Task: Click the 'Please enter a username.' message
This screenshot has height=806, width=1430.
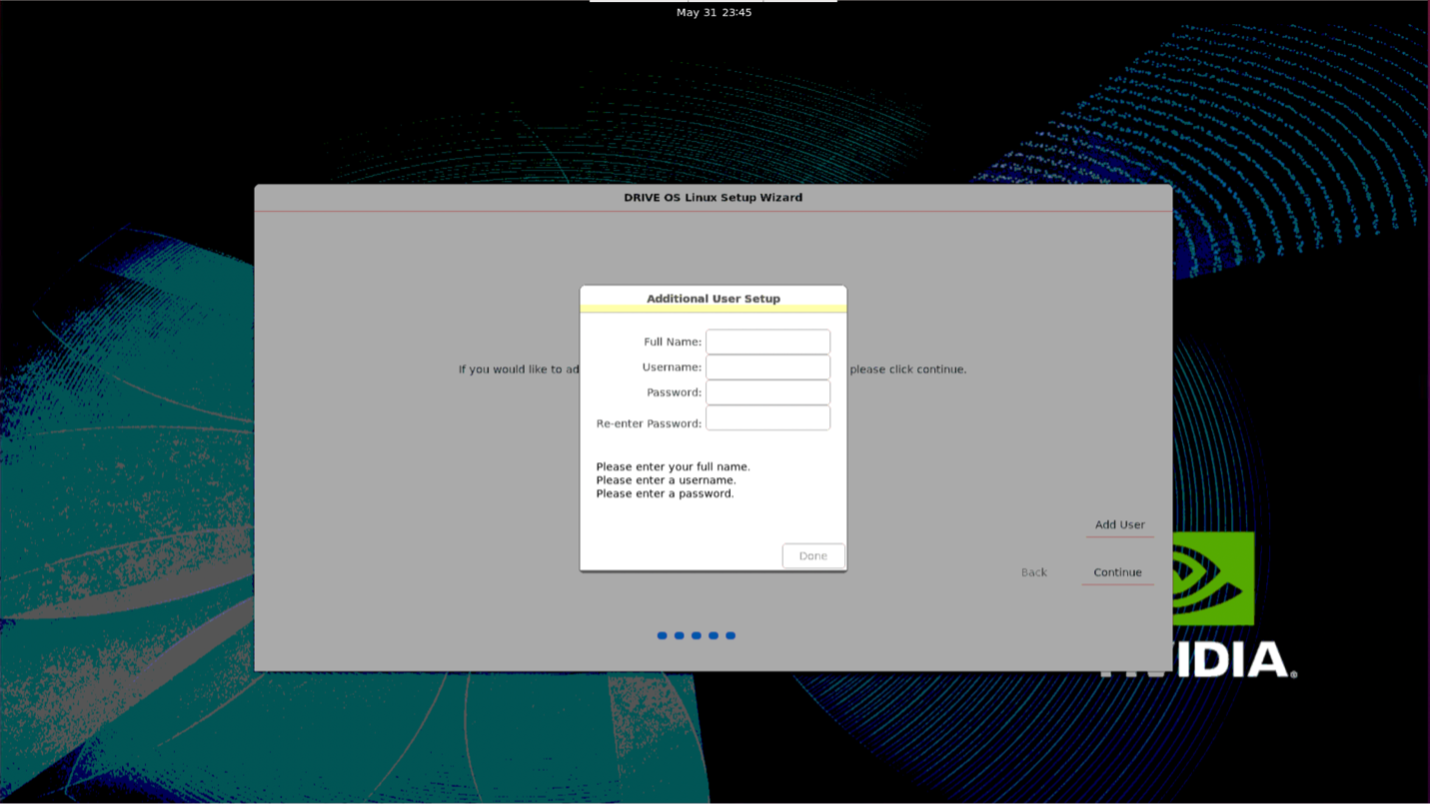Action: coord(666,480)
